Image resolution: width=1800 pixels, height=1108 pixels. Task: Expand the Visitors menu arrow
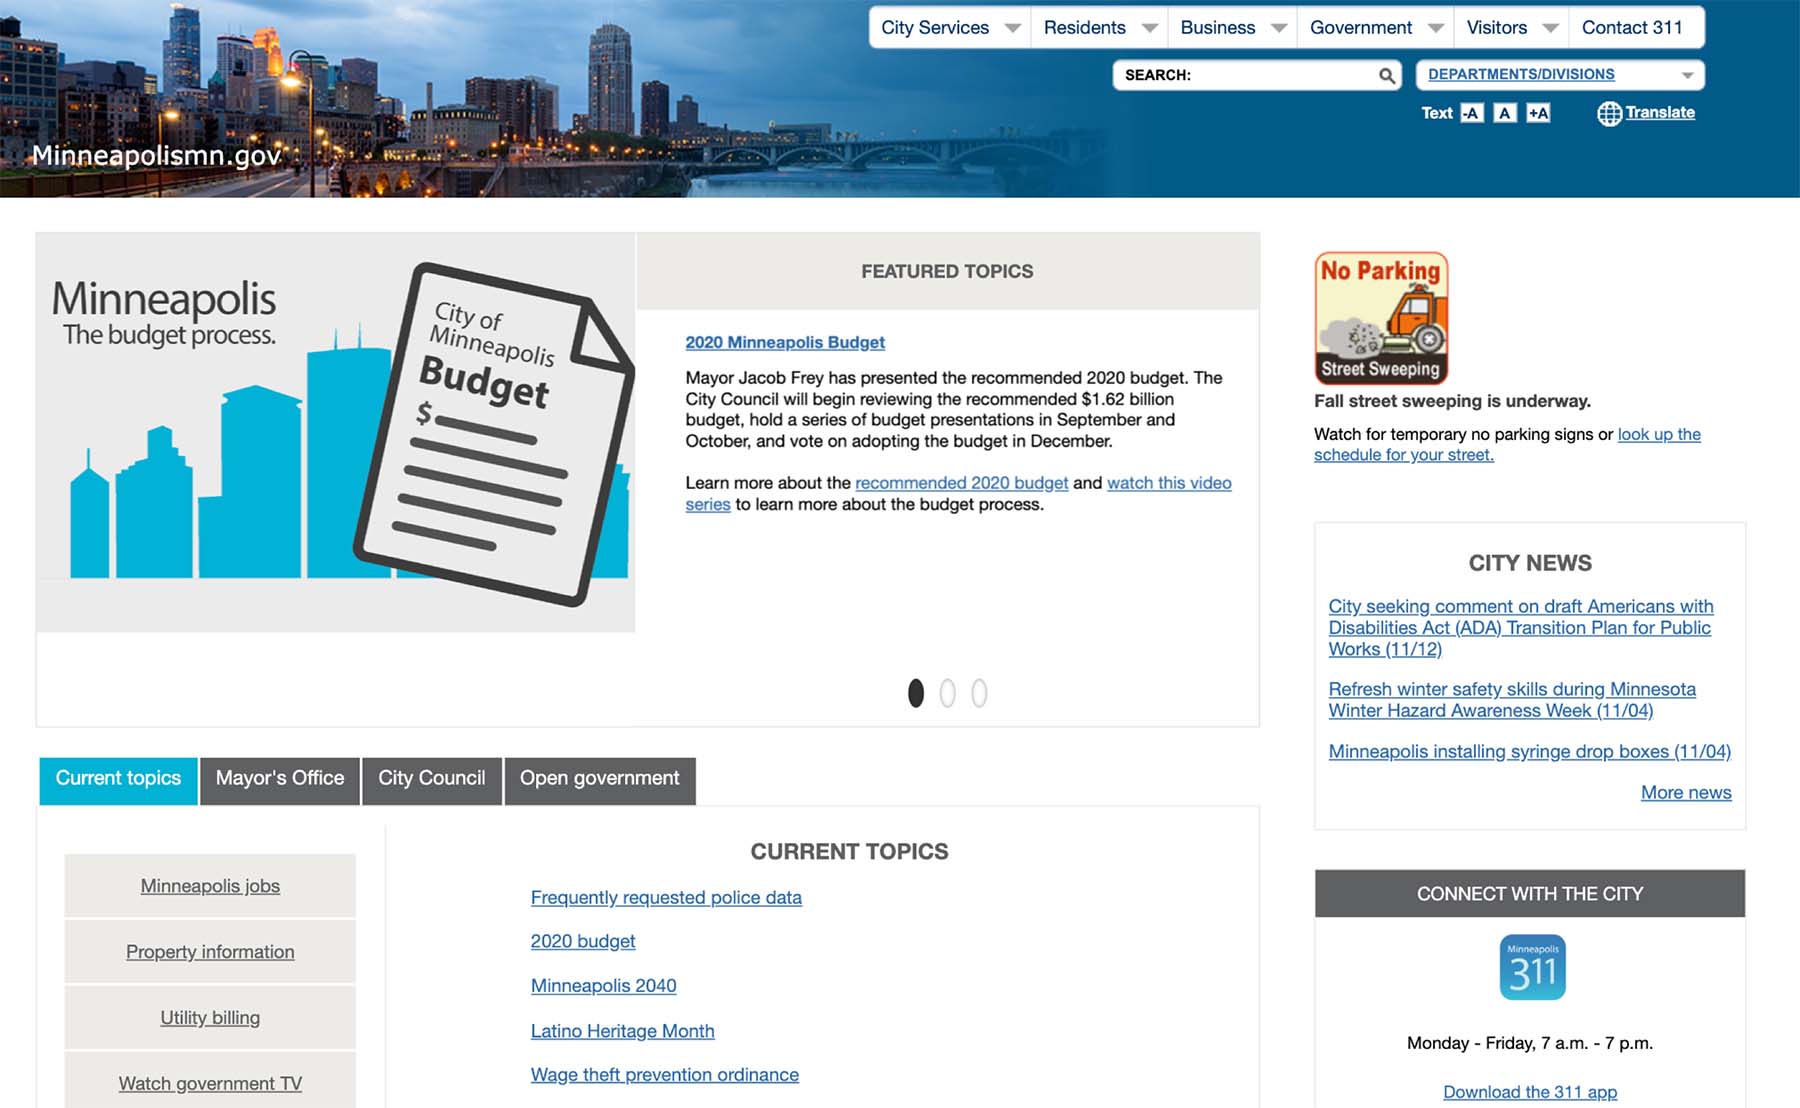[x=1550, y=28]
